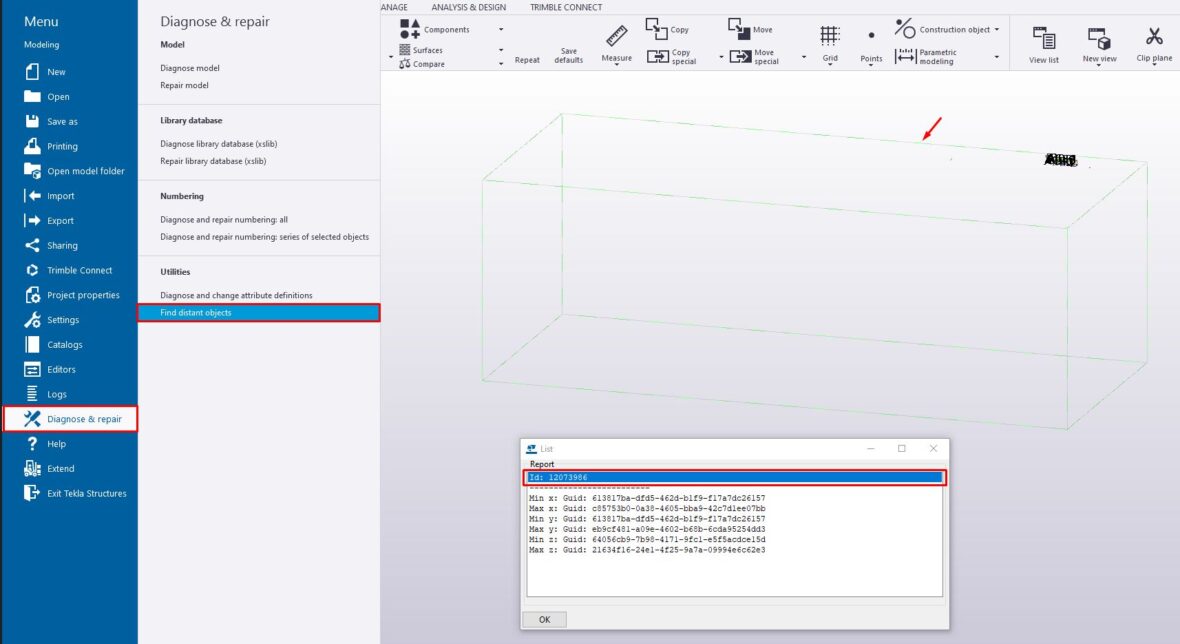Open the Construction object dropdown

(x=997, y=29)
